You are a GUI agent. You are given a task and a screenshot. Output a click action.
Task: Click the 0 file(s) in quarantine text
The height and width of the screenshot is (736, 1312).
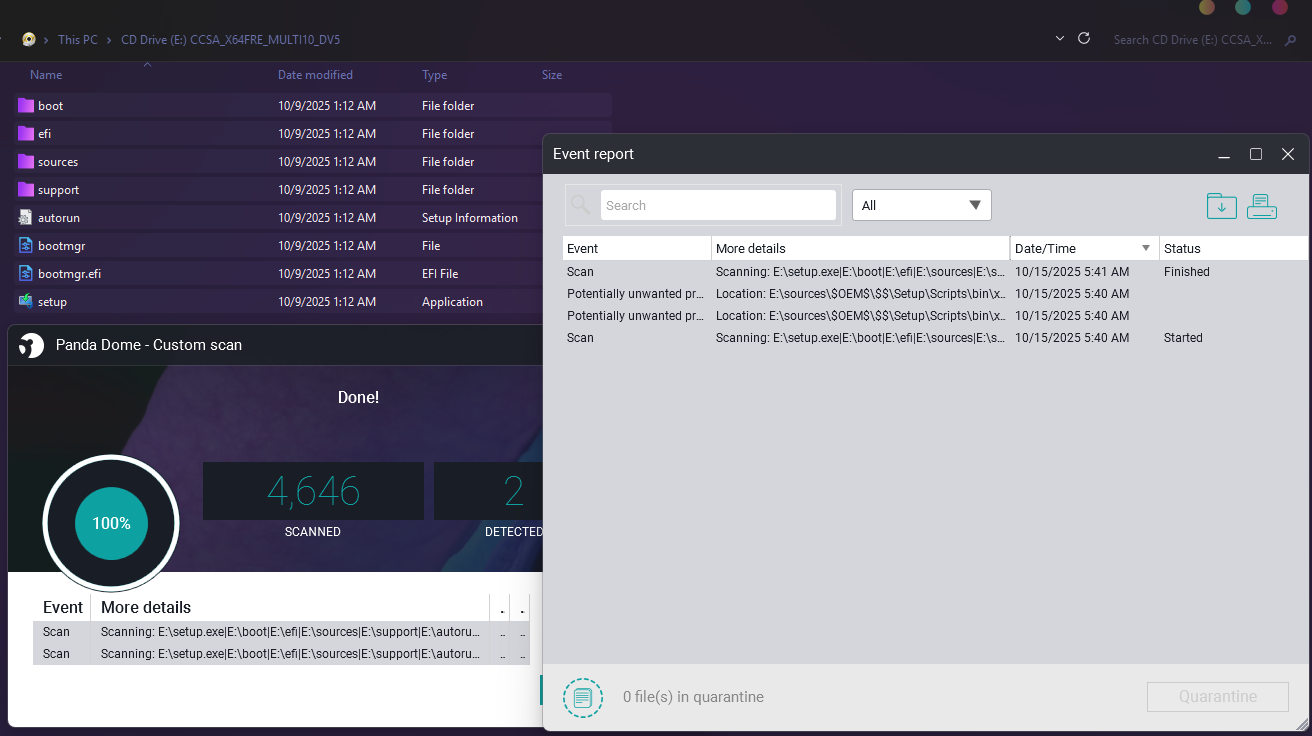[693, 697]
